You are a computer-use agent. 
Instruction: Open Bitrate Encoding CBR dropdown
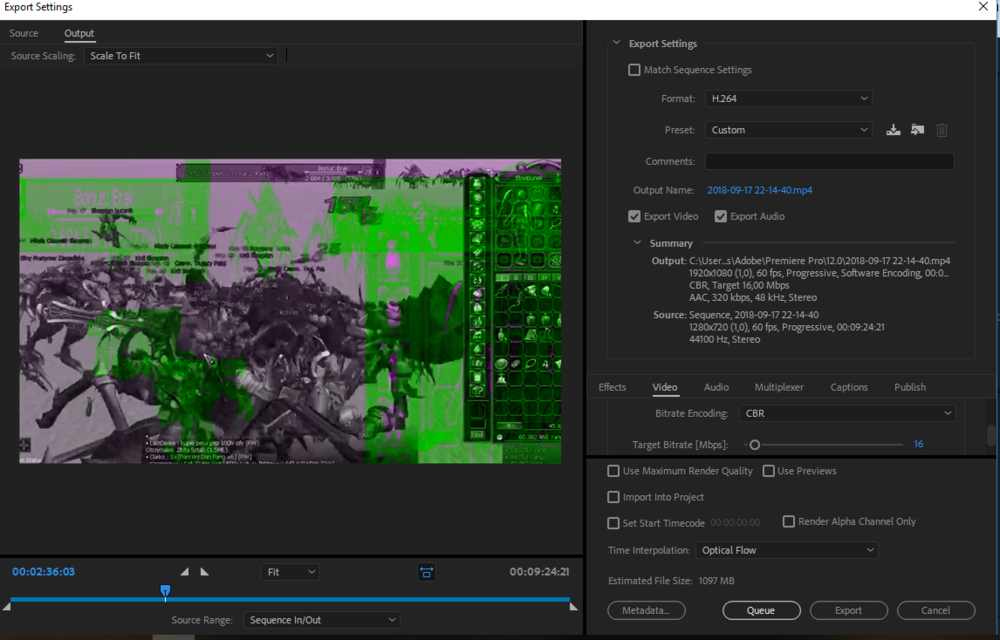(x=847, y=414)
